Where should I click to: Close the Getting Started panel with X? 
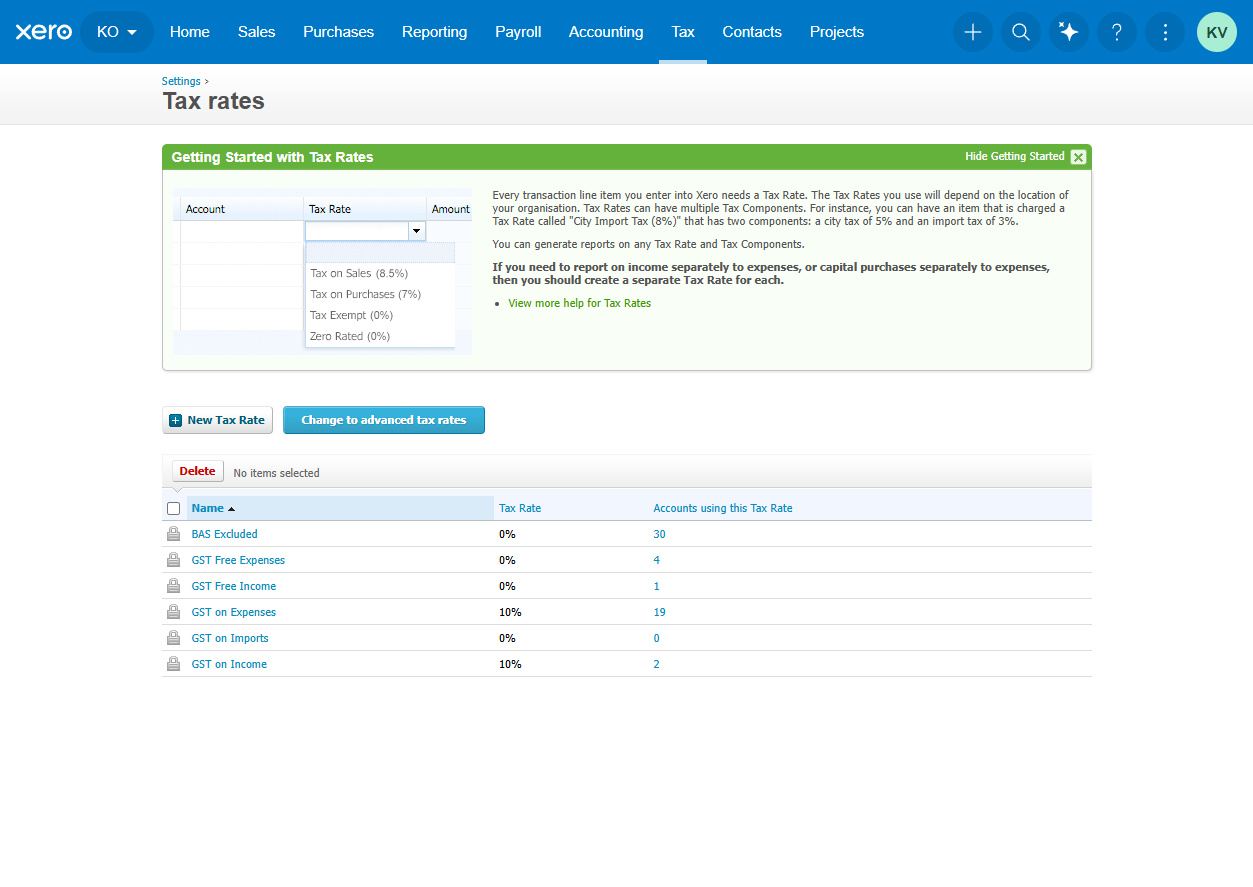pos(1078,157)
